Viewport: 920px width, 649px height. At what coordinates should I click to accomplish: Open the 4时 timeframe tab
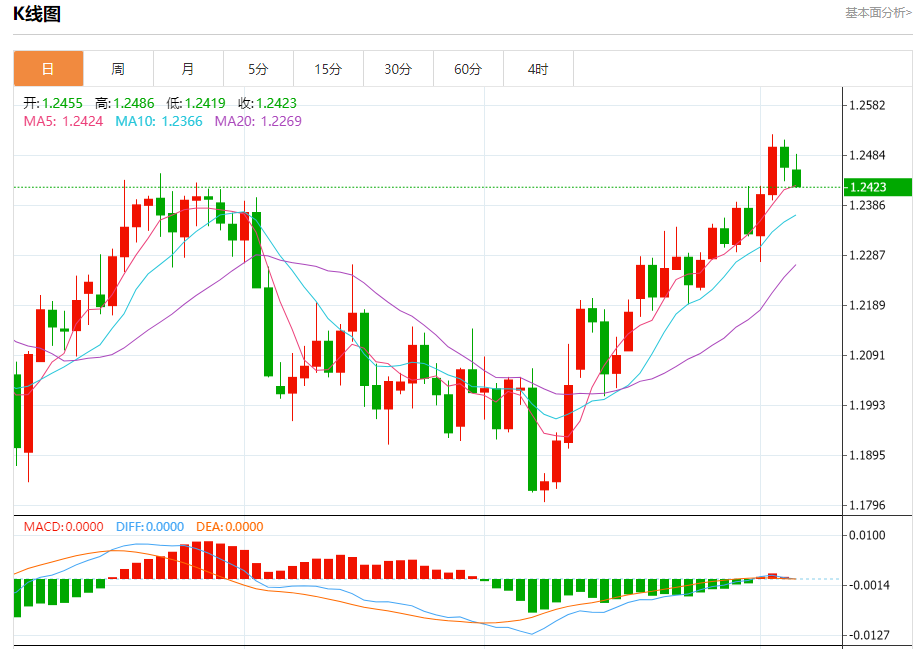pos(538,69)
